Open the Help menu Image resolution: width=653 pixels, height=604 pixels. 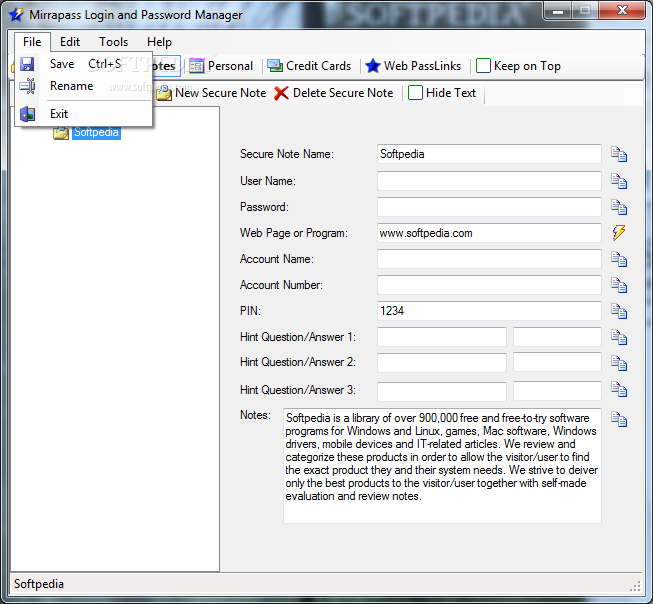159,42
